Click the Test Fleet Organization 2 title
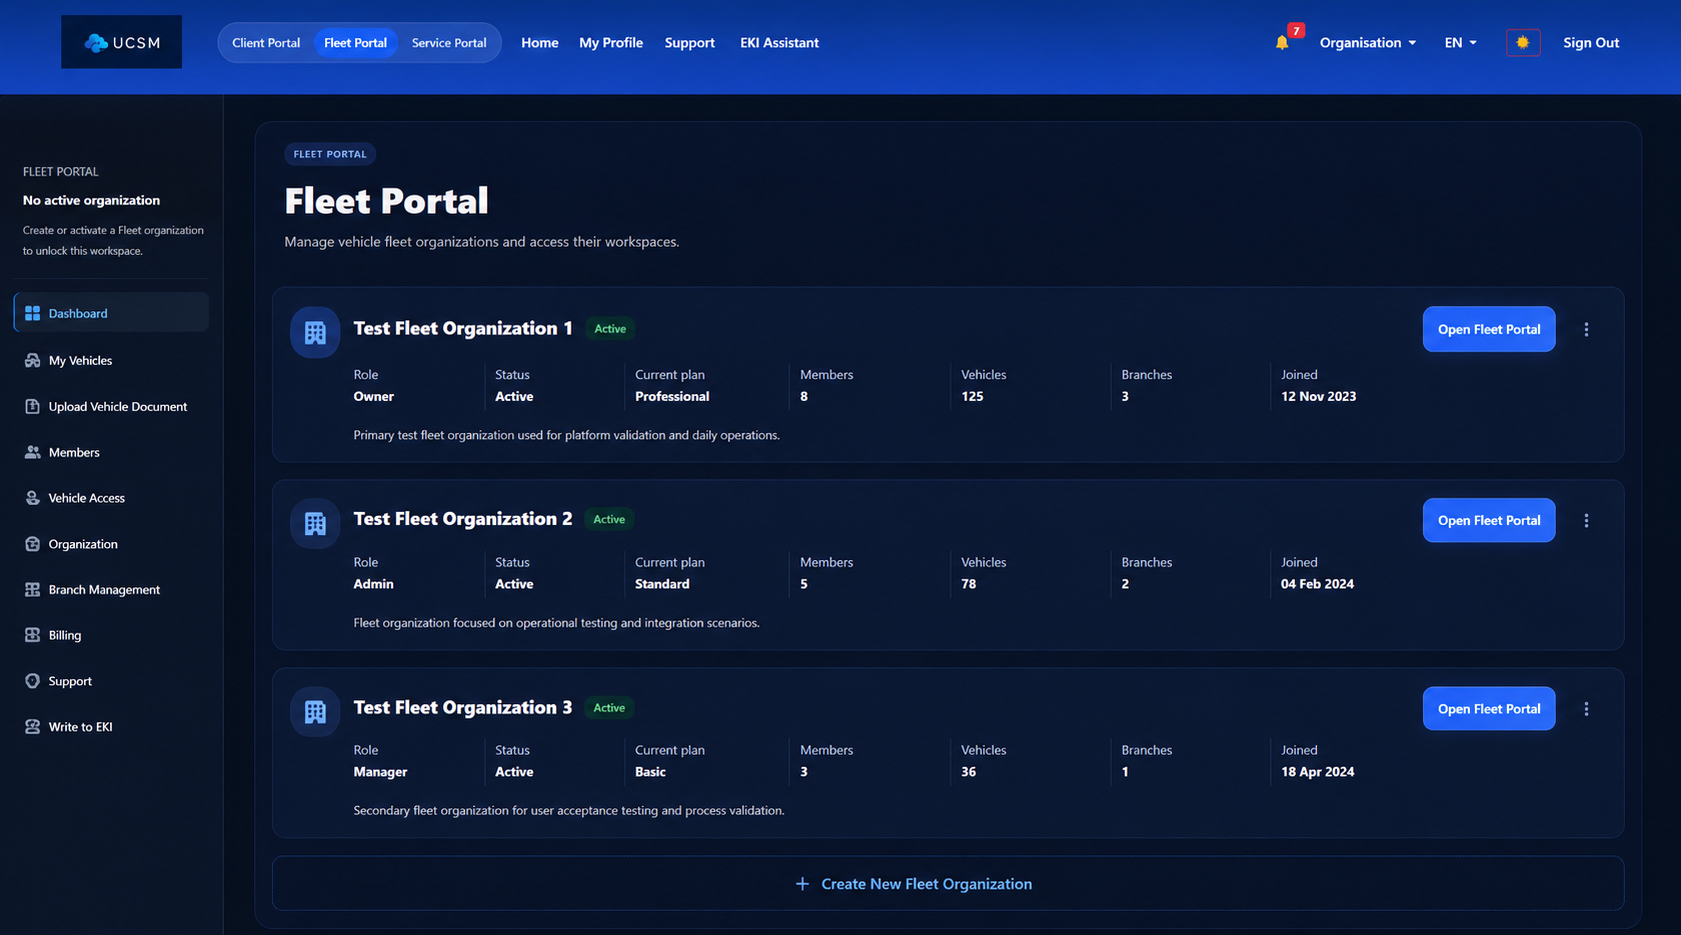This screenshot has height=935, width=1681. (463, 518)
